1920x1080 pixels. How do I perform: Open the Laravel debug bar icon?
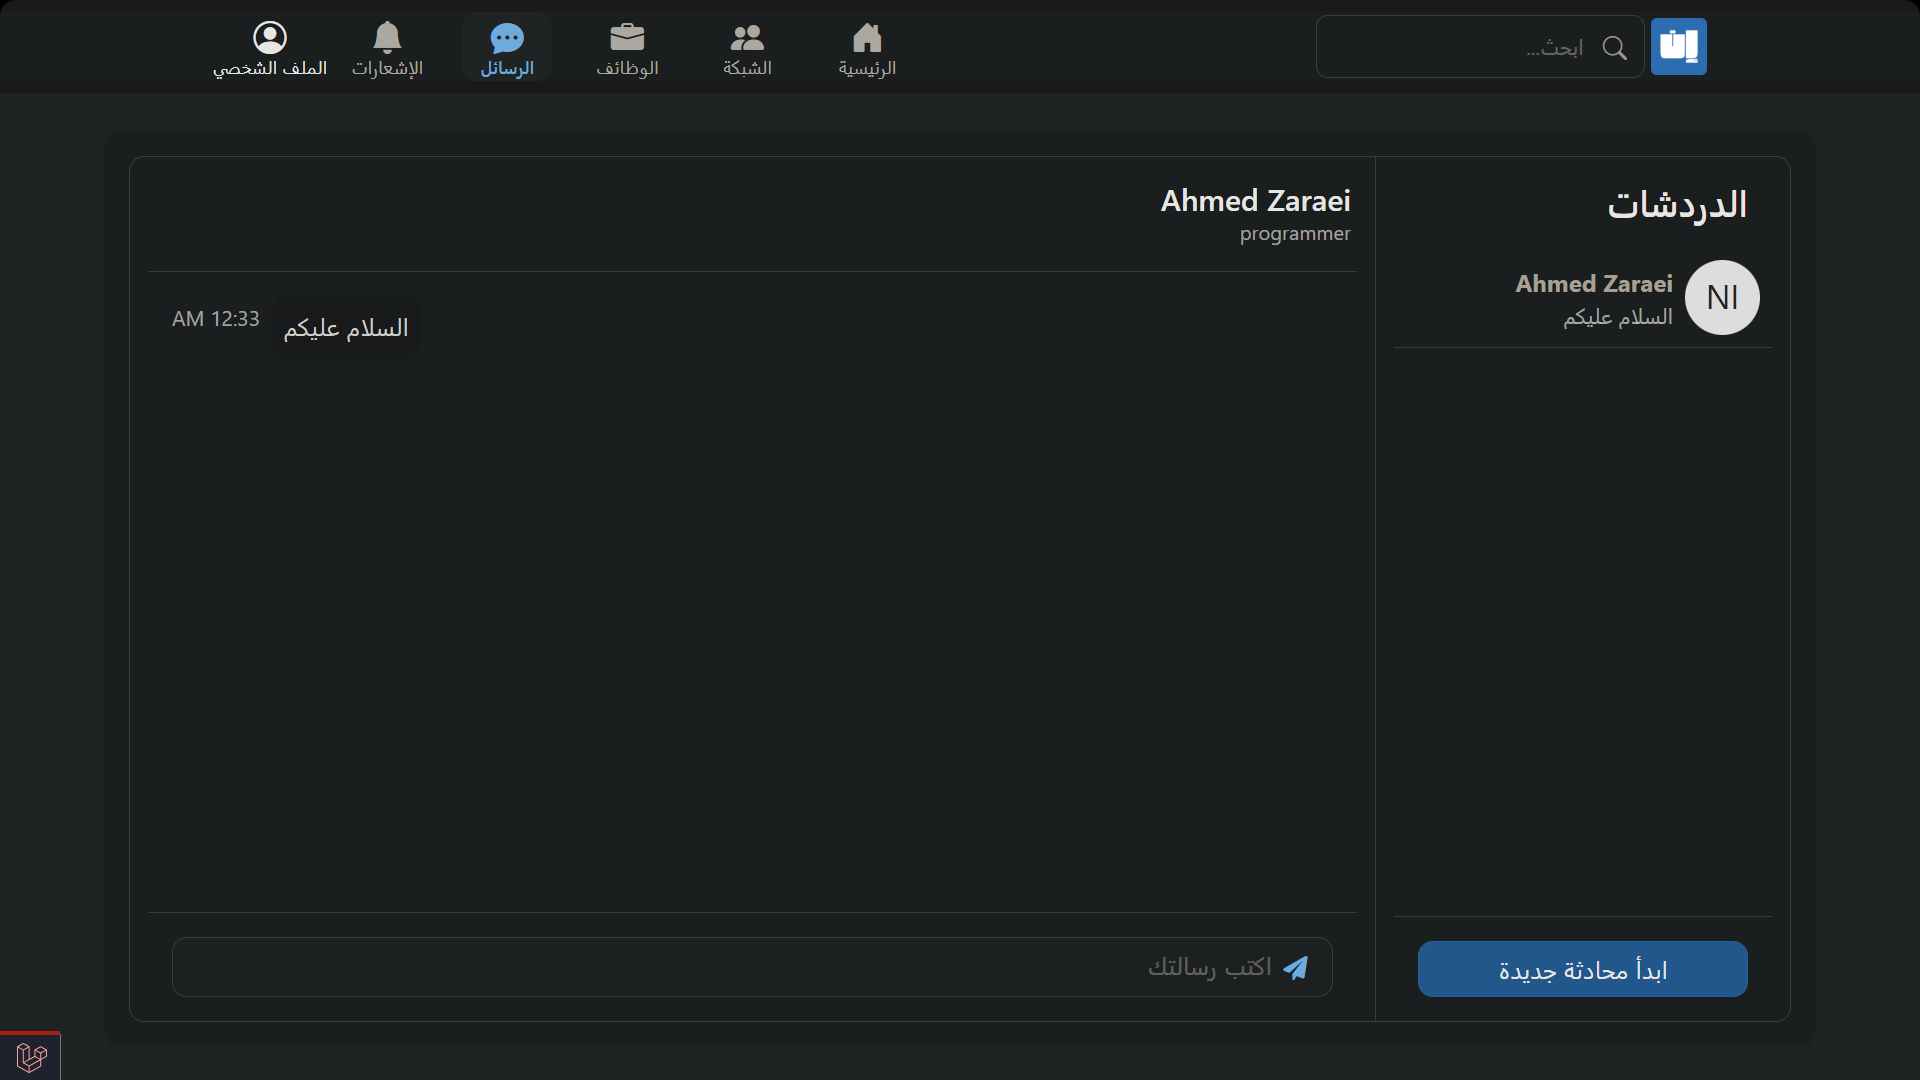(x=31, y=1056)
